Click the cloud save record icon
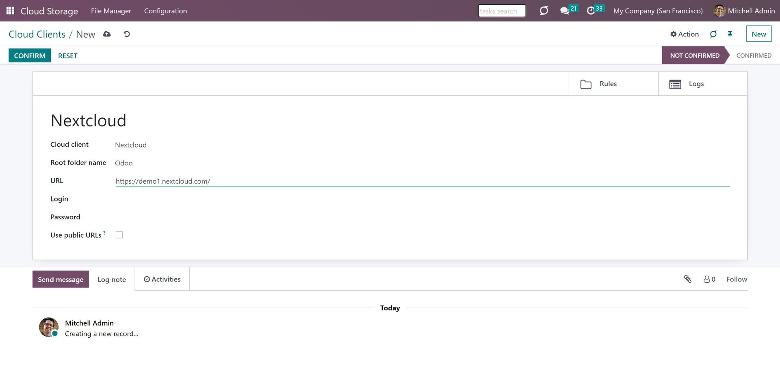This screenshot has height=377, width=780. click(107, 34)
